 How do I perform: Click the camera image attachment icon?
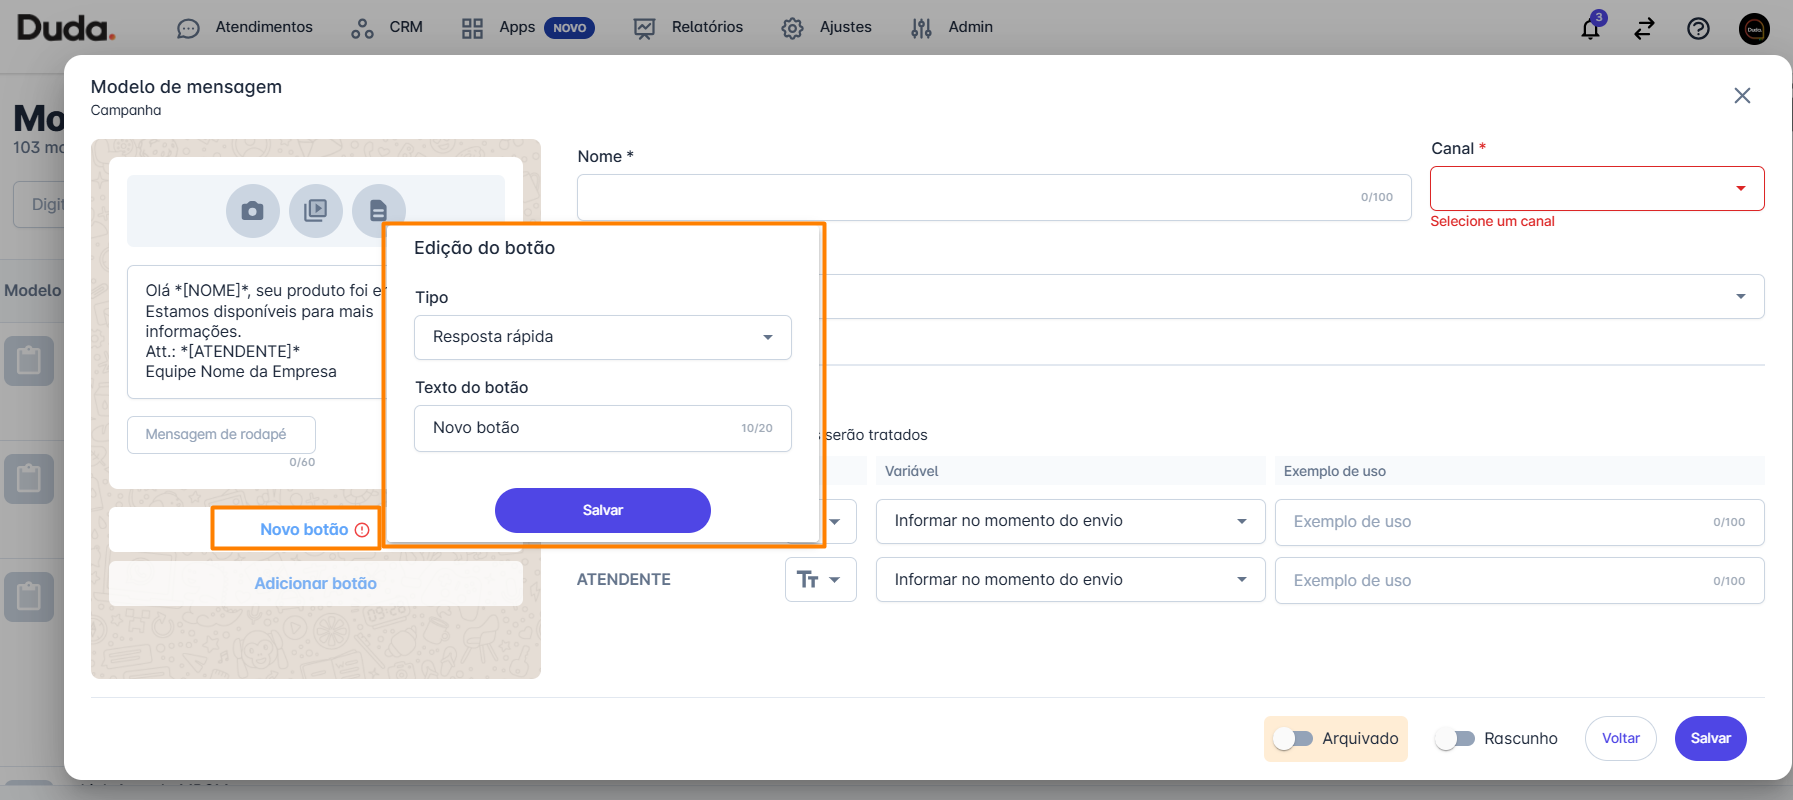252,211
